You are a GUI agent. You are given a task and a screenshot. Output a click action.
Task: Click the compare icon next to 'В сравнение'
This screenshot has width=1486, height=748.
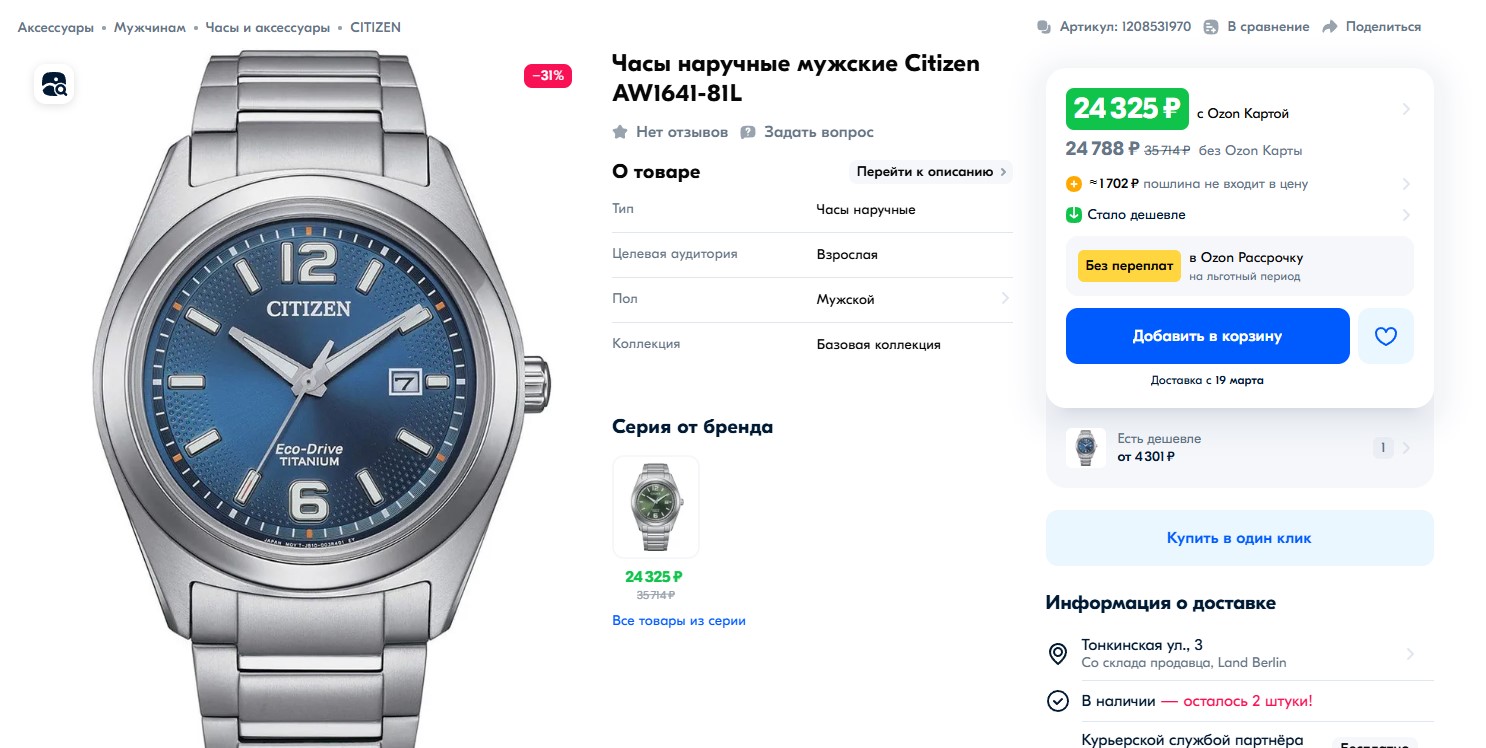1211,27
